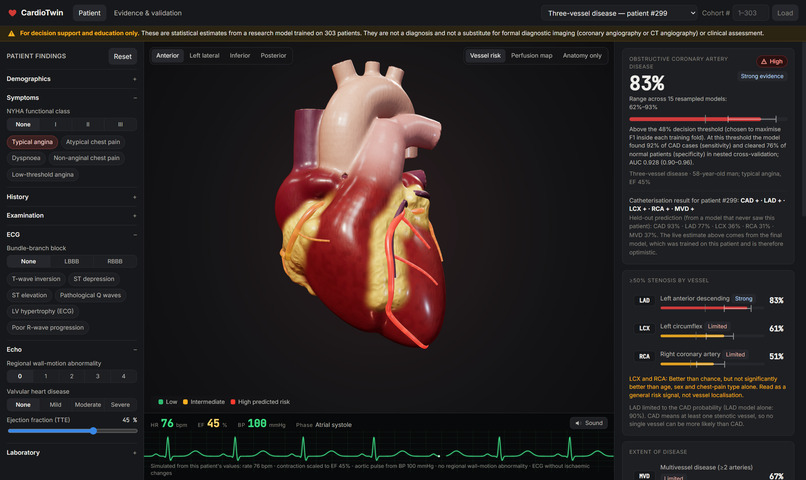
Task: Toggle Low-threshold angina chip
Action: (43, 175)
